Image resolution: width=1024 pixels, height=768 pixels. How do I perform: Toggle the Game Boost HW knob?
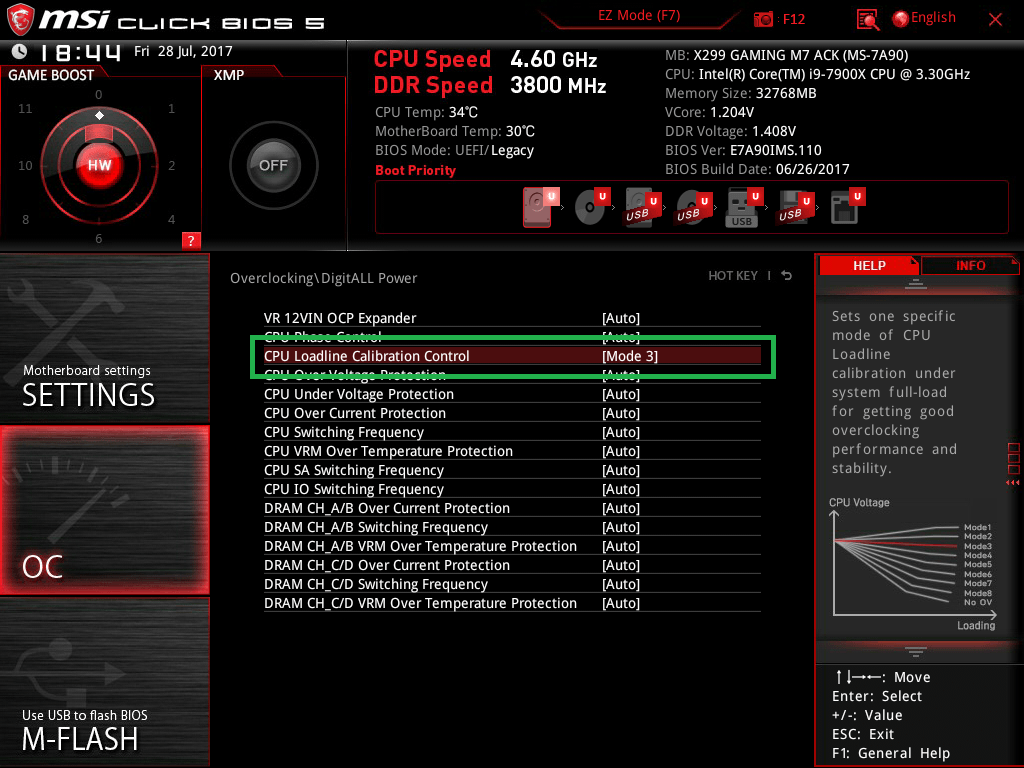99,165
